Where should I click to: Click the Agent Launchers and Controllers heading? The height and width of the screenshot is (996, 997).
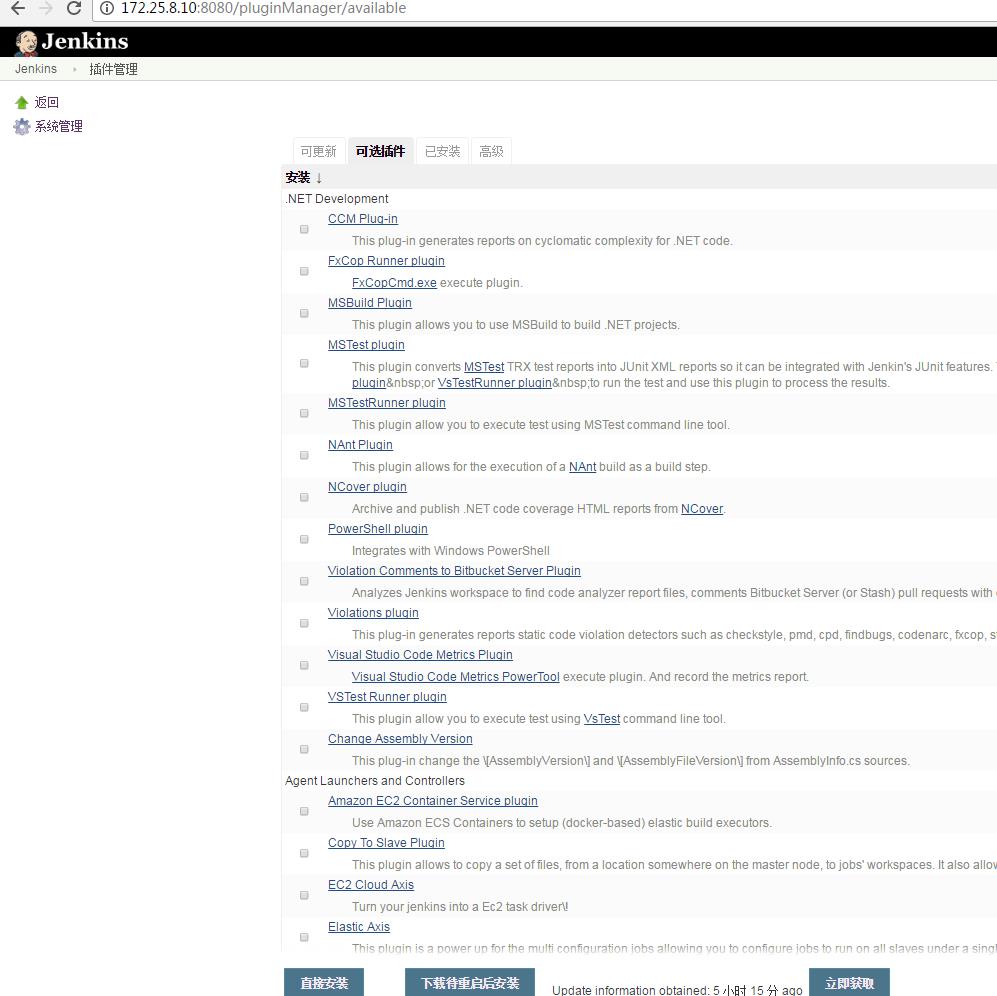pyautogui.click(x=375, y=781)
